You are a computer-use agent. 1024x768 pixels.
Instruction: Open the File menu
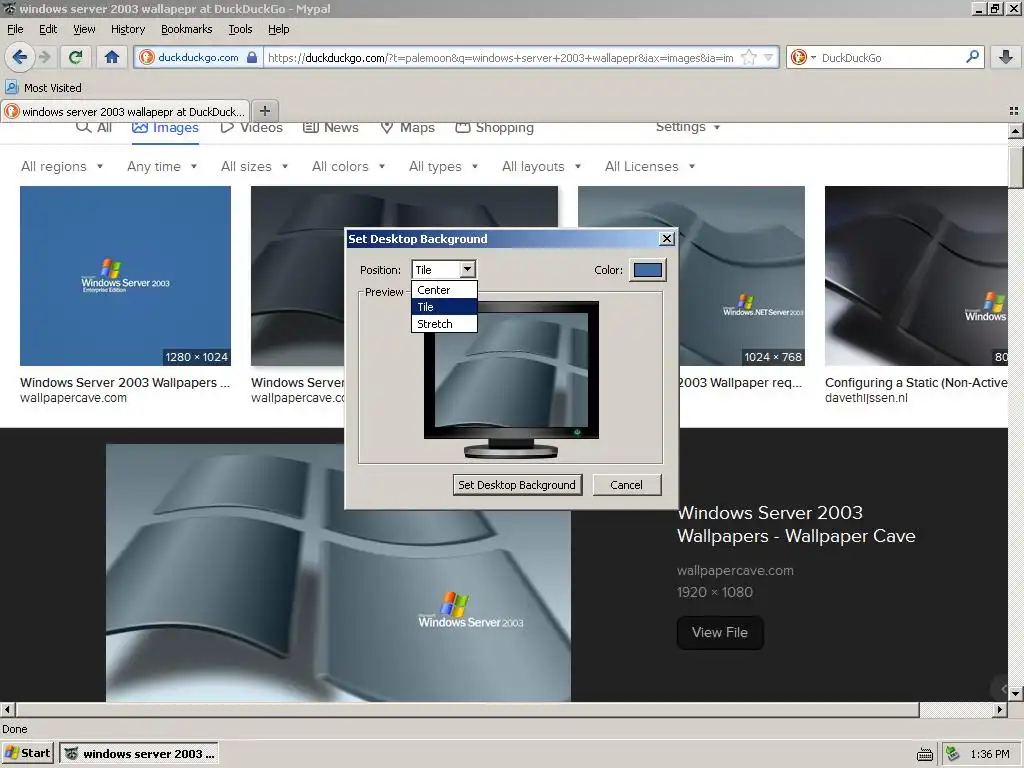(x=15, y=29)
